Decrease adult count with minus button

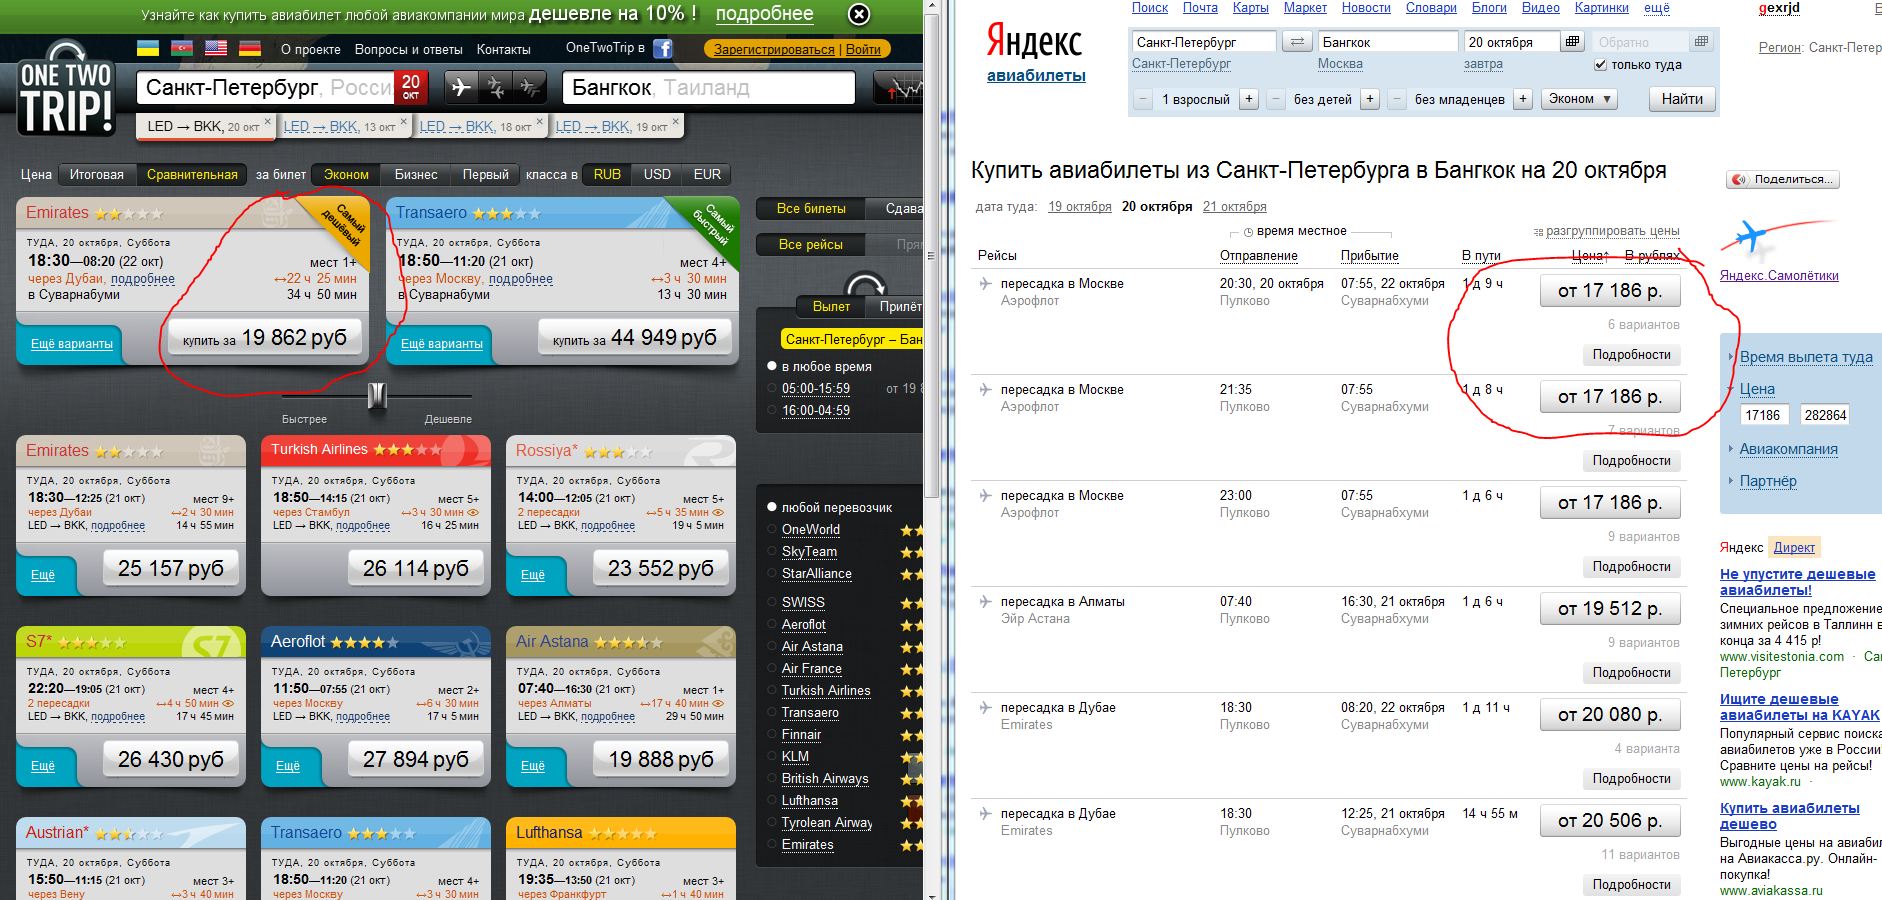tap(1143, 99)
